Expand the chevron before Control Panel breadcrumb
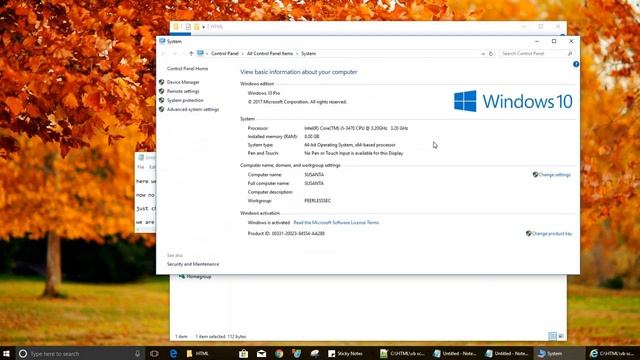Screen dimensions: 640x360 207,53
